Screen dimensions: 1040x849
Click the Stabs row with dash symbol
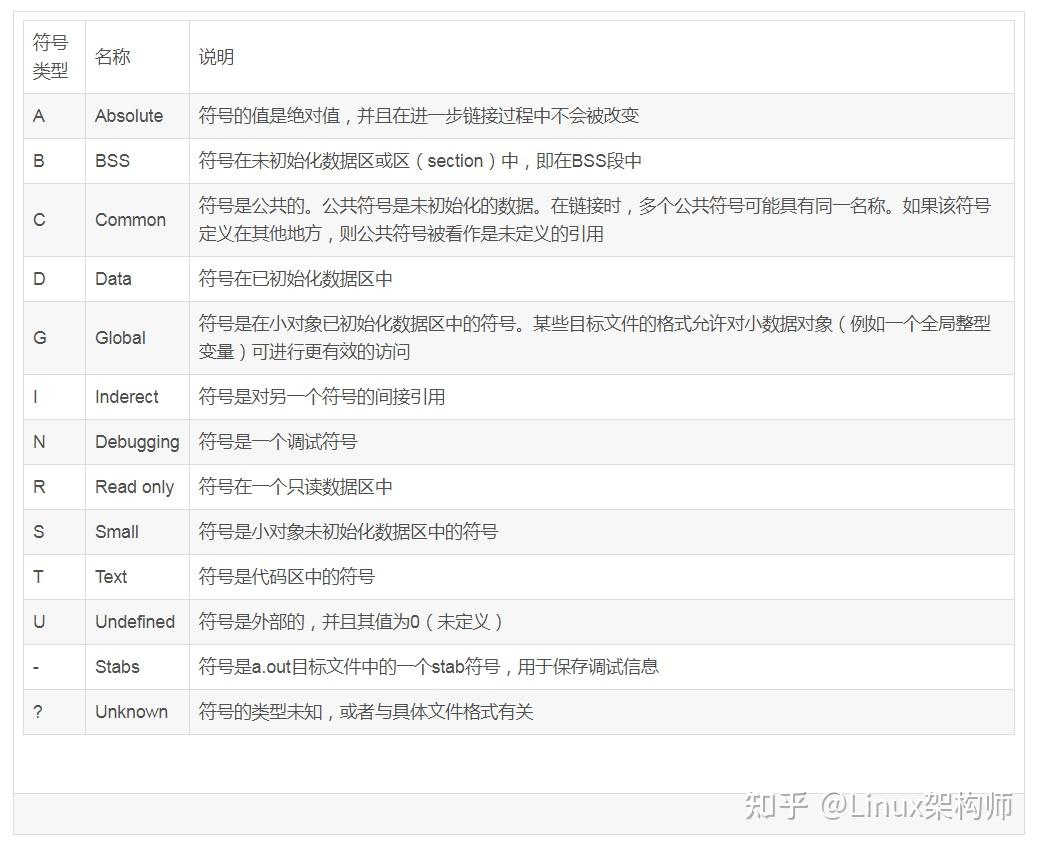[x=400, y=667]
